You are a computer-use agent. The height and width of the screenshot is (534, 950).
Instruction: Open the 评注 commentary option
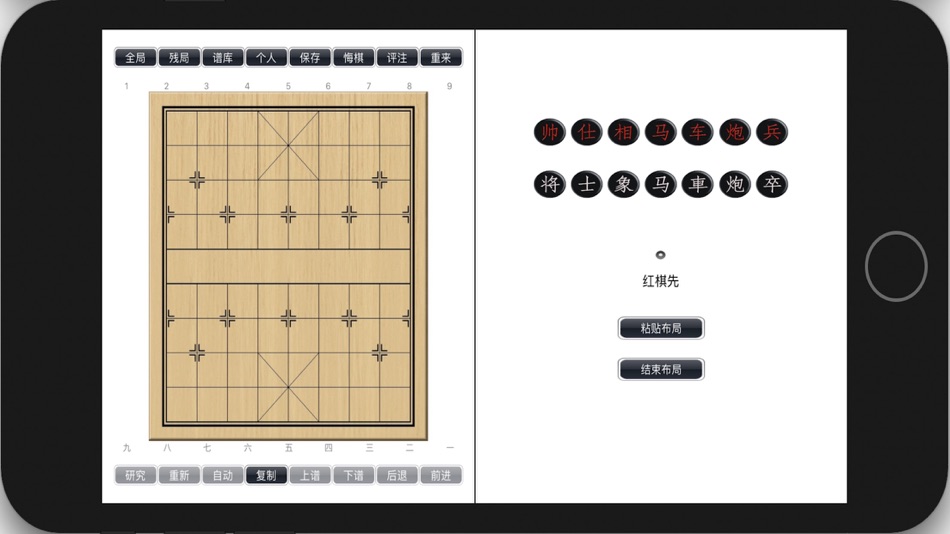tap(397, 58)
